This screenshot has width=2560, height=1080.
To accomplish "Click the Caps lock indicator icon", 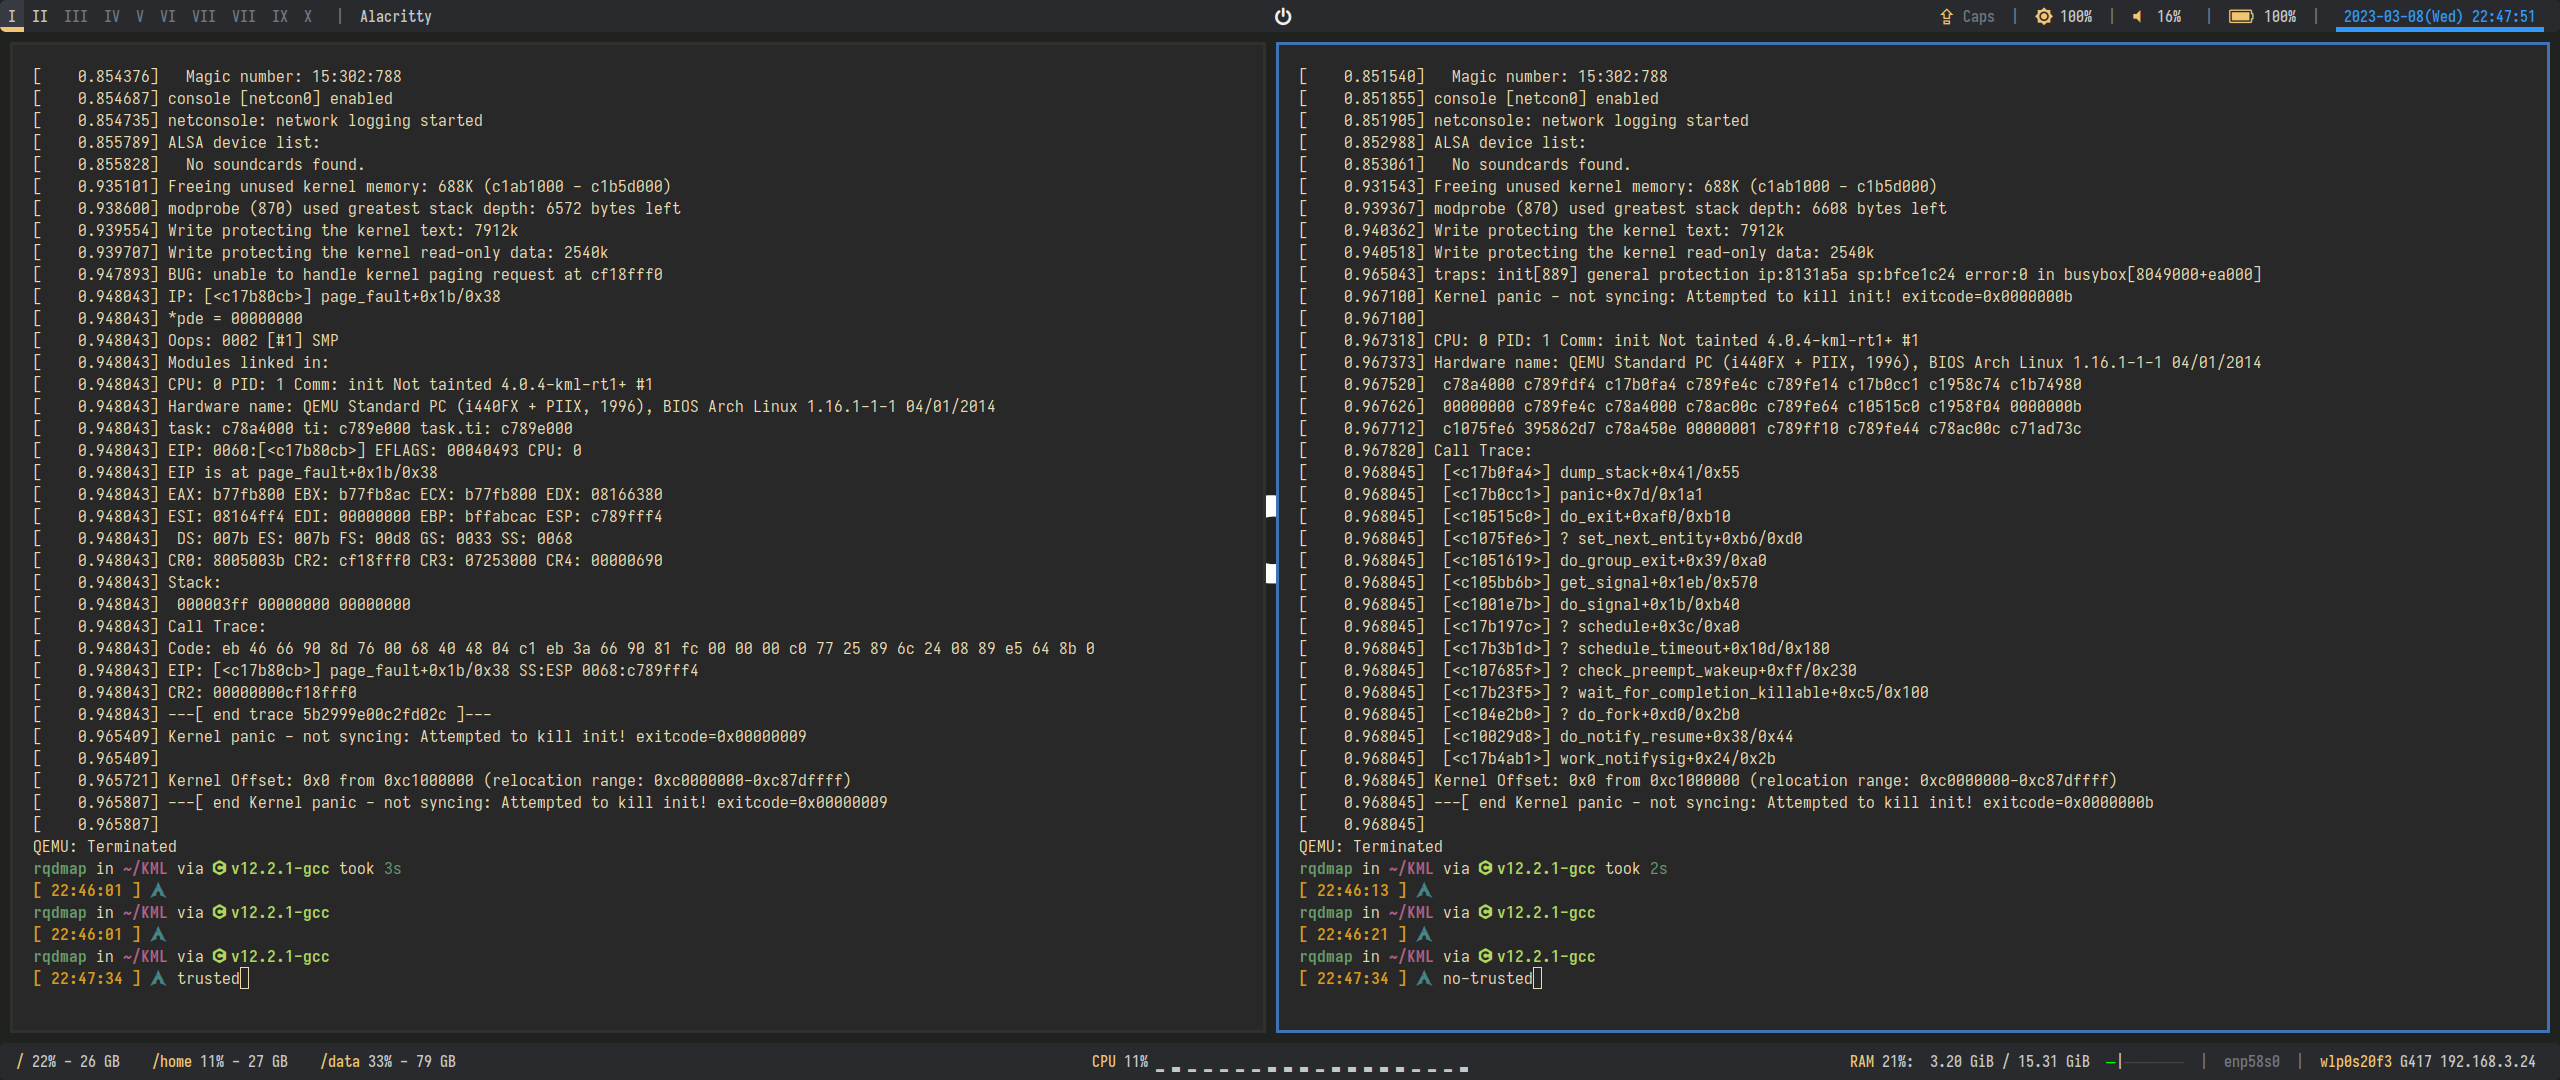I will click(x=1946, y=16).
